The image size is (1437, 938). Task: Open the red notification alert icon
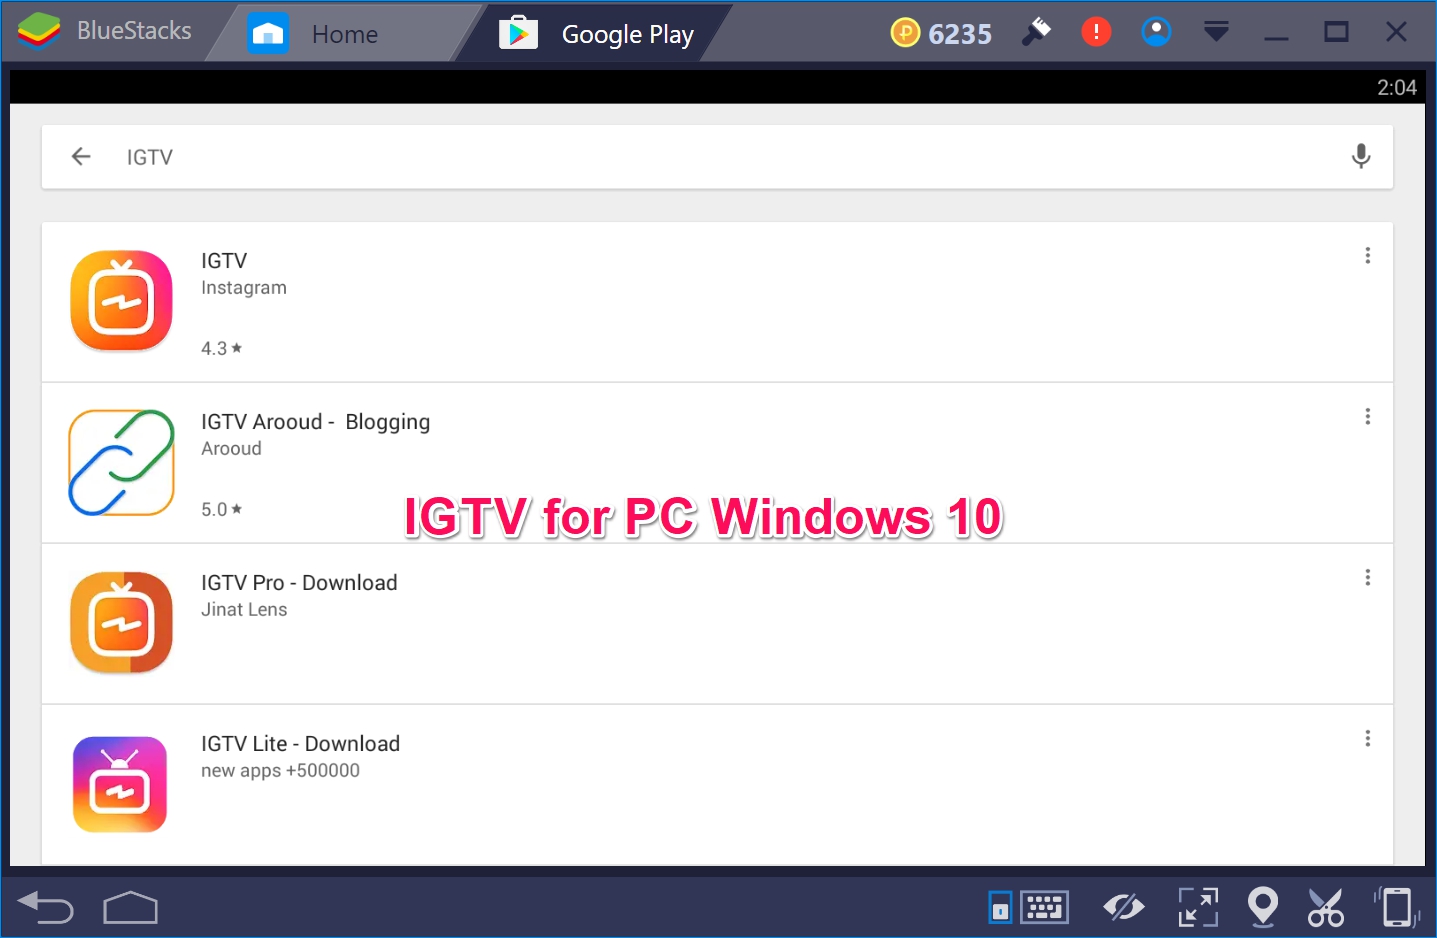(x=1096, y=31)
